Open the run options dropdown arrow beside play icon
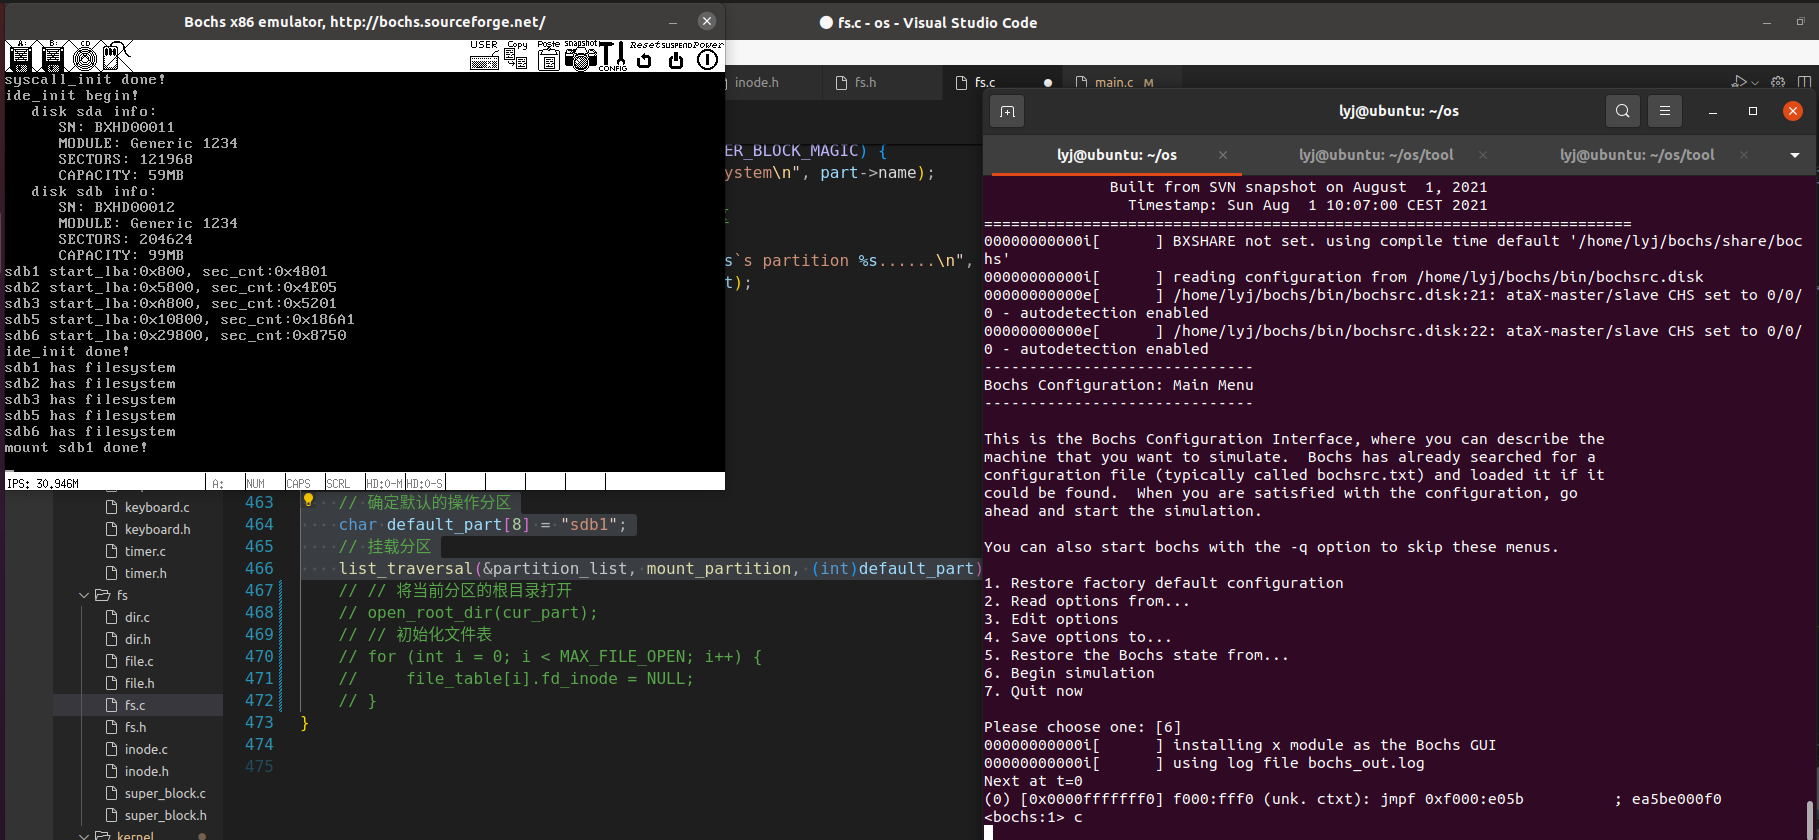This screenshot has height=840, width=1819. 1756,82
